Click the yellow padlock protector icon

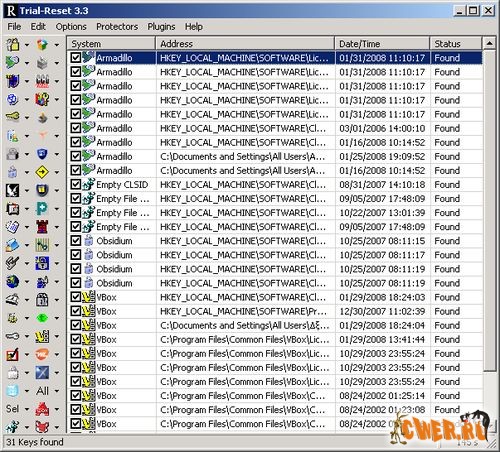click(x=13, y=44)
